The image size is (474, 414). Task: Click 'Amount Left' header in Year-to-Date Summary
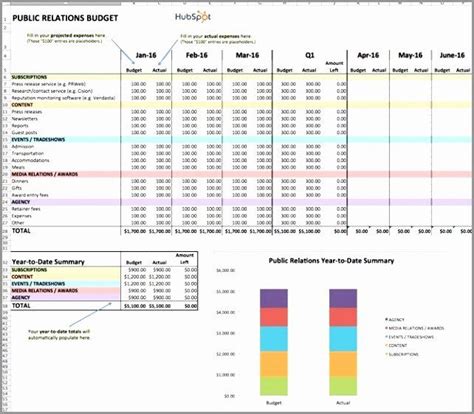click(185, 258)
